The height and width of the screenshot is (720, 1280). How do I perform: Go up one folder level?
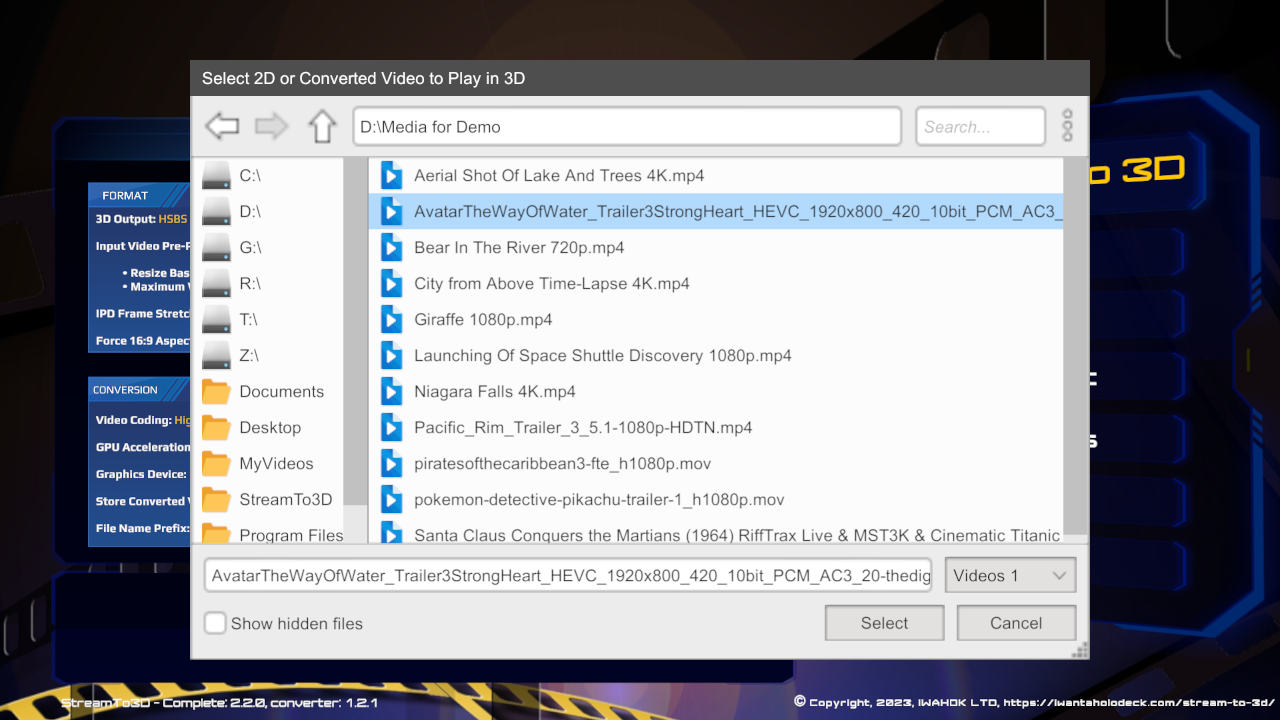321,127
